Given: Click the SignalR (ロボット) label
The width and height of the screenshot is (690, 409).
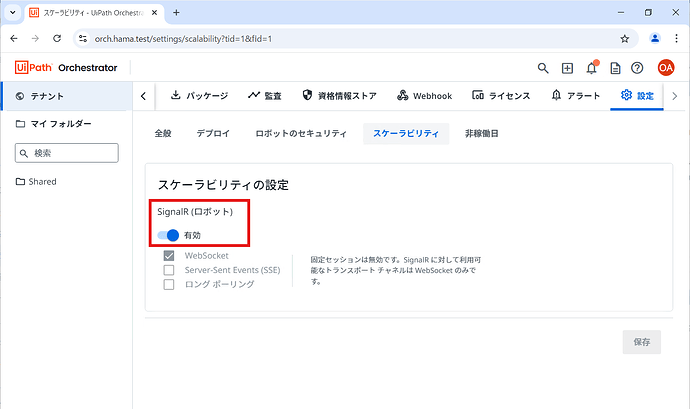Looking at the screenshot, I should (195, 212).
